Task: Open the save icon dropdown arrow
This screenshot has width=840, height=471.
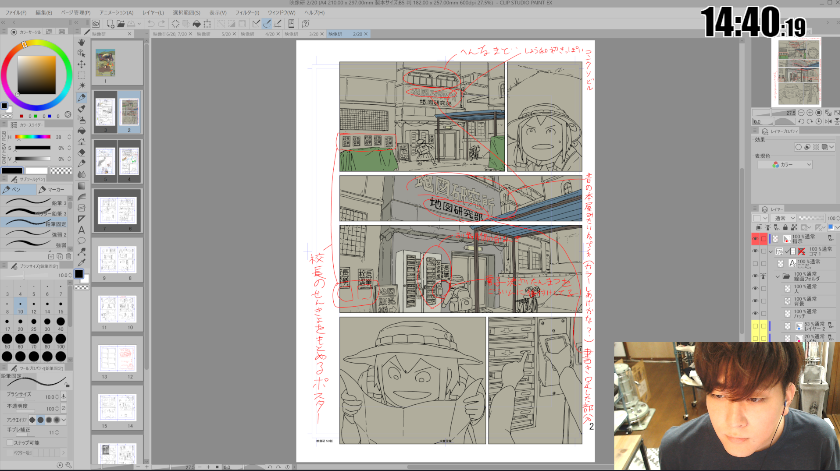Action: point(139,24)
